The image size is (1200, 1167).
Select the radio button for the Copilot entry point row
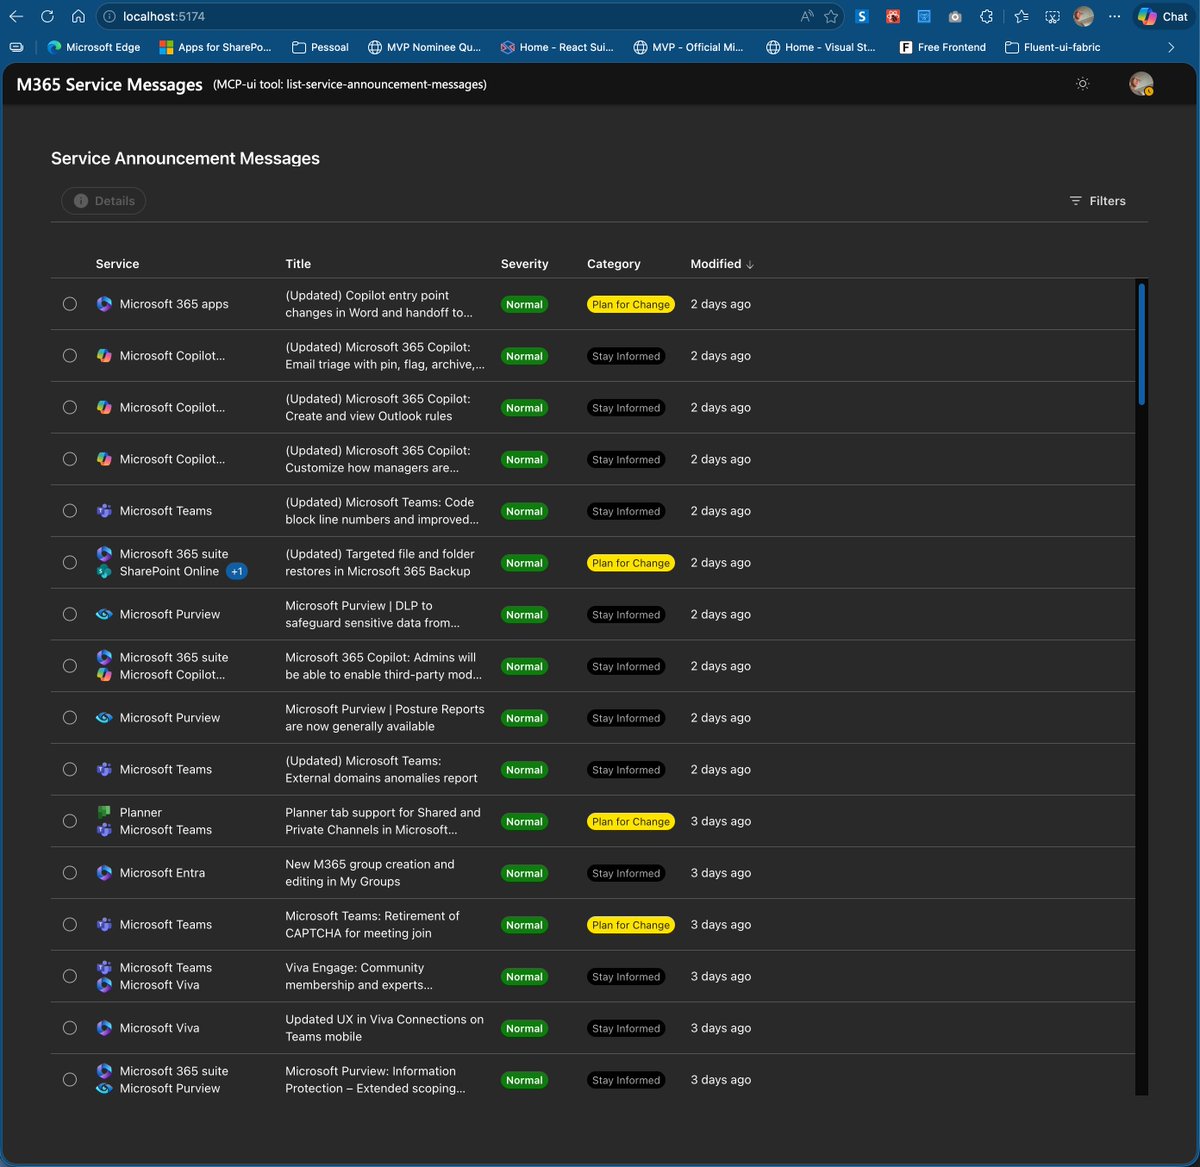click(69, 304)
